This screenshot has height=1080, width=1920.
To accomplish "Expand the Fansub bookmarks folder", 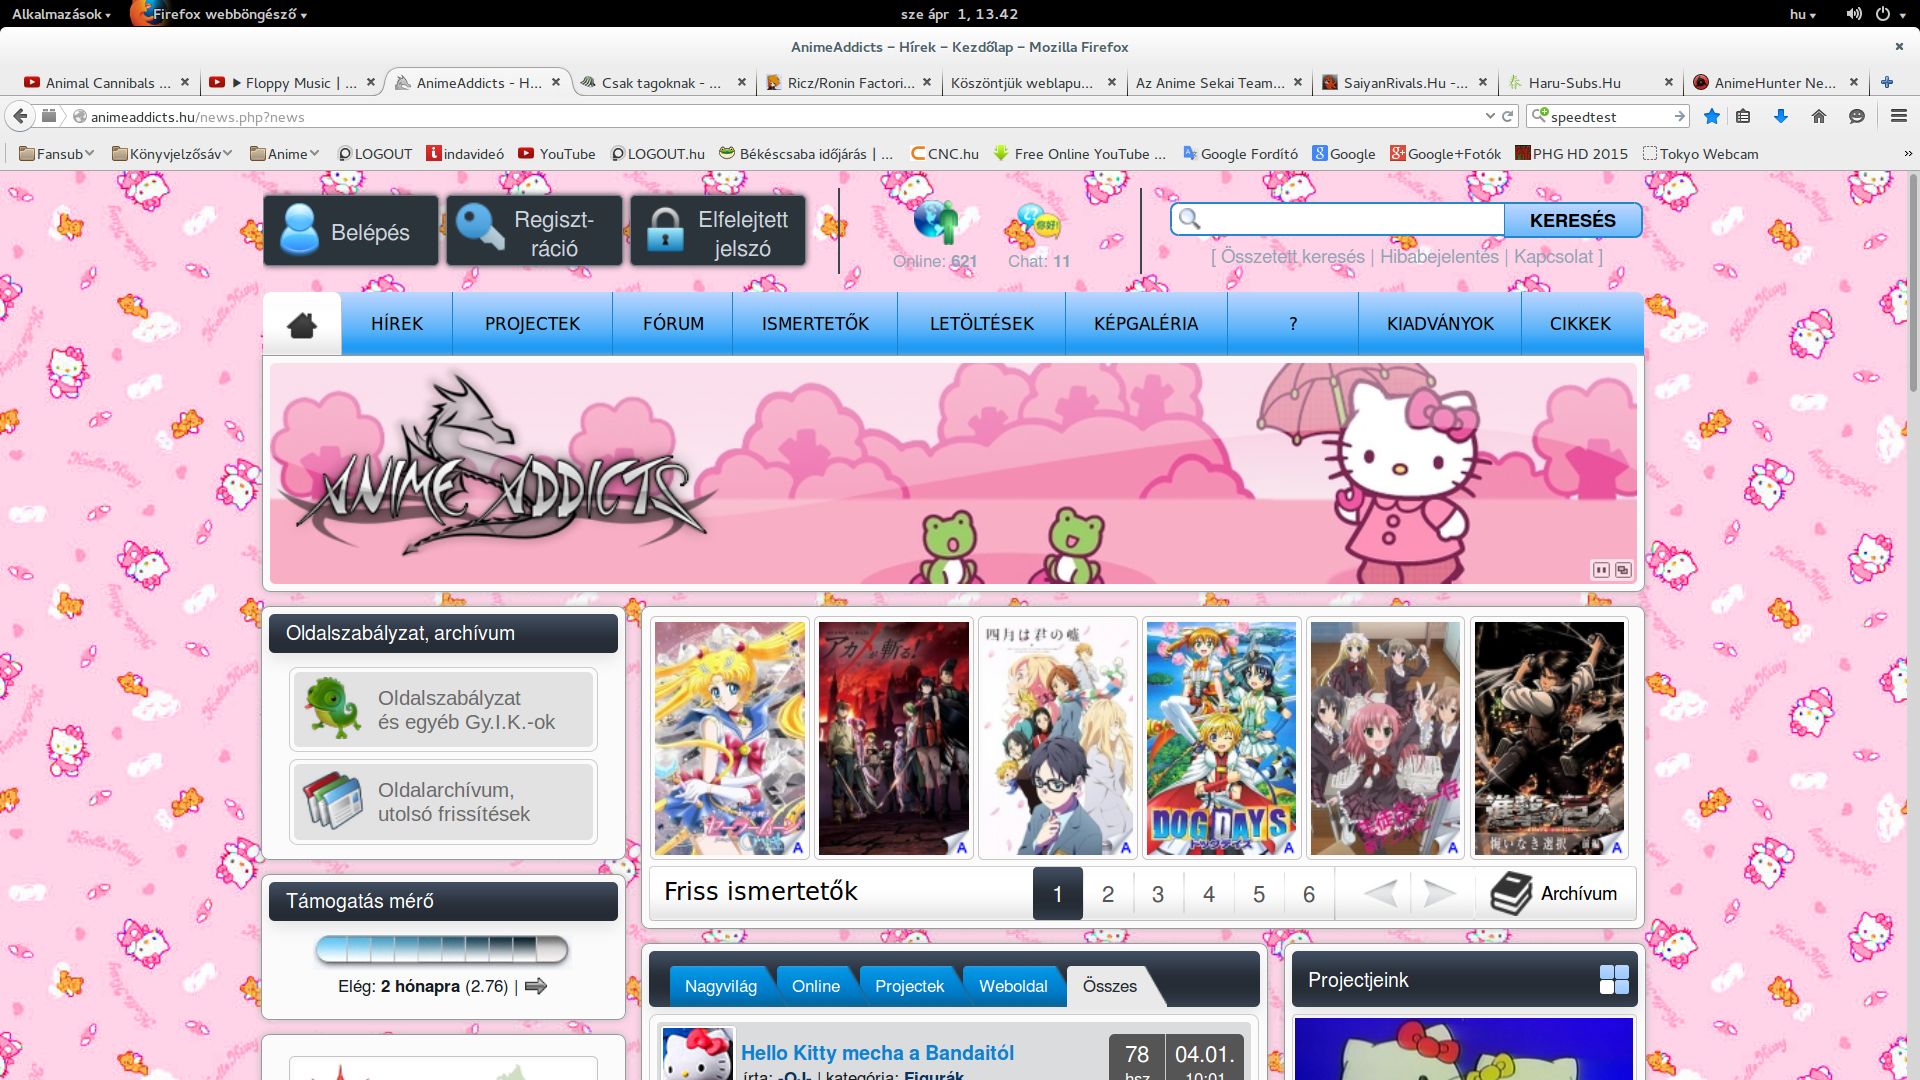I will point(57,154).
